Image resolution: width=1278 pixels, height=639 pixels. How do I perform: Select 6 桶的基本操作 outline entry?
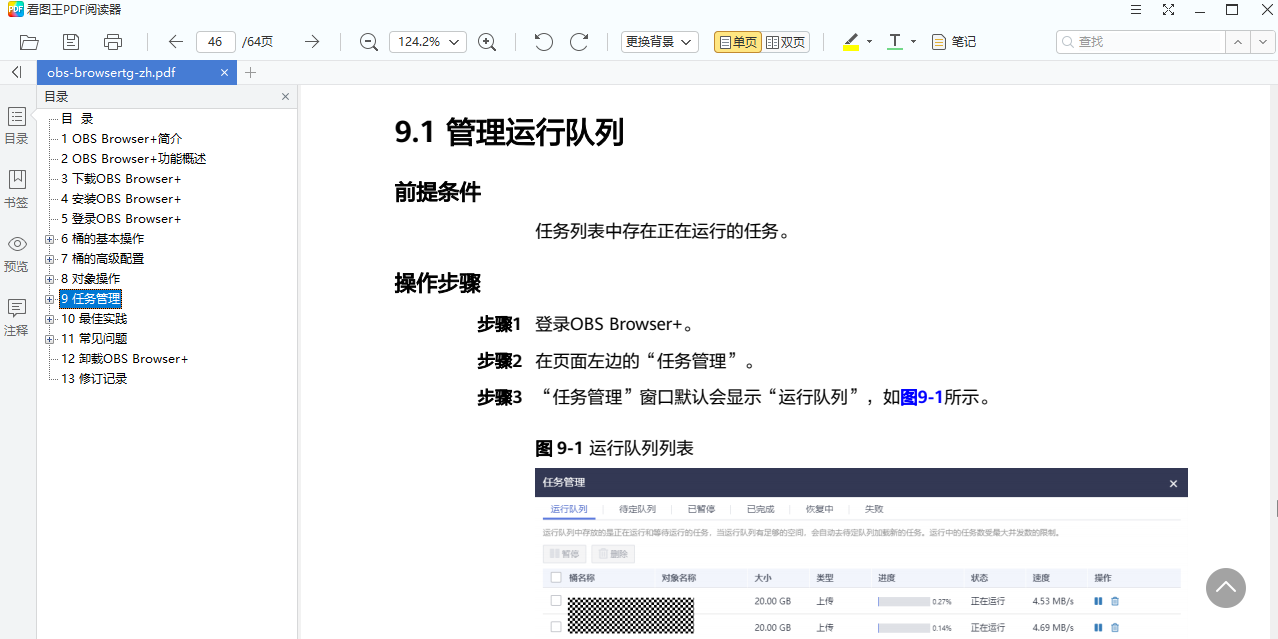[x=103, y=239]
